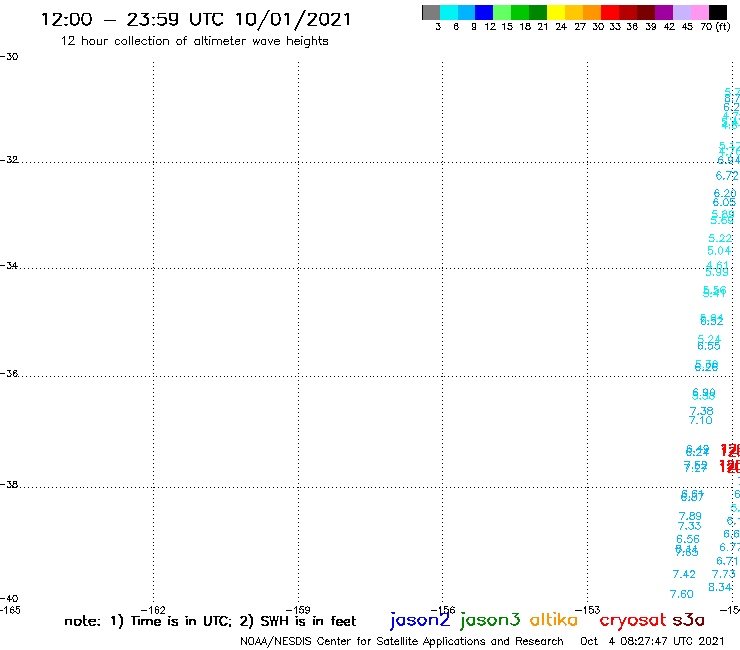Click the wave height value 5.04

719,251
